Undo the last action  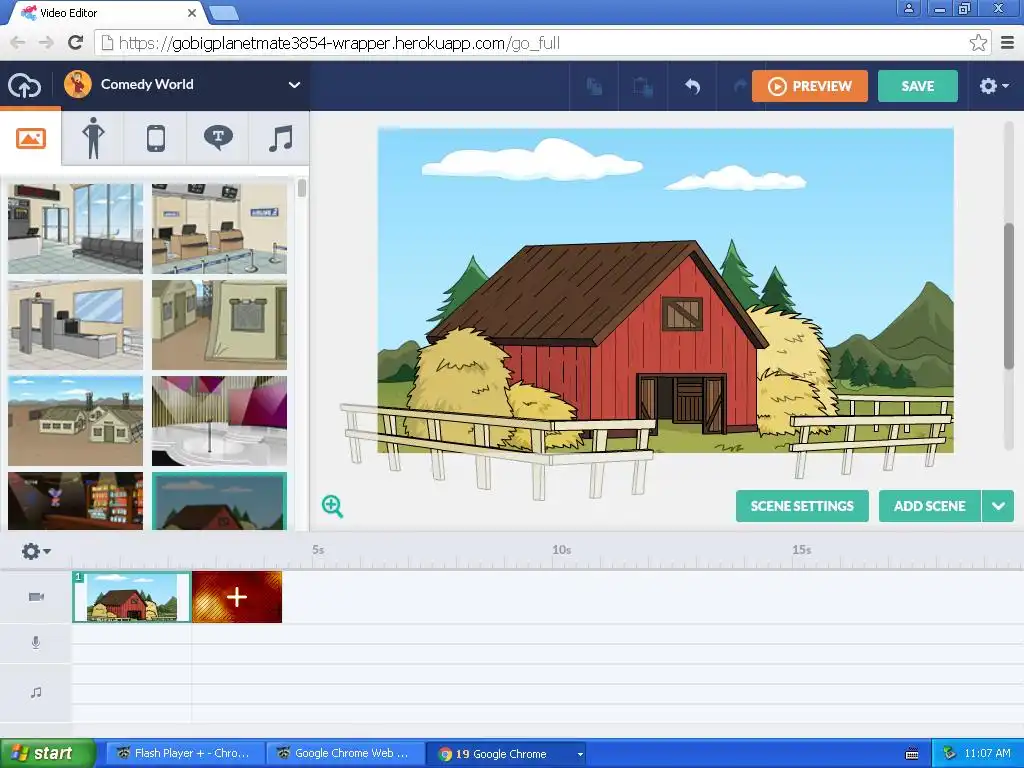click(x=692, y=86)
